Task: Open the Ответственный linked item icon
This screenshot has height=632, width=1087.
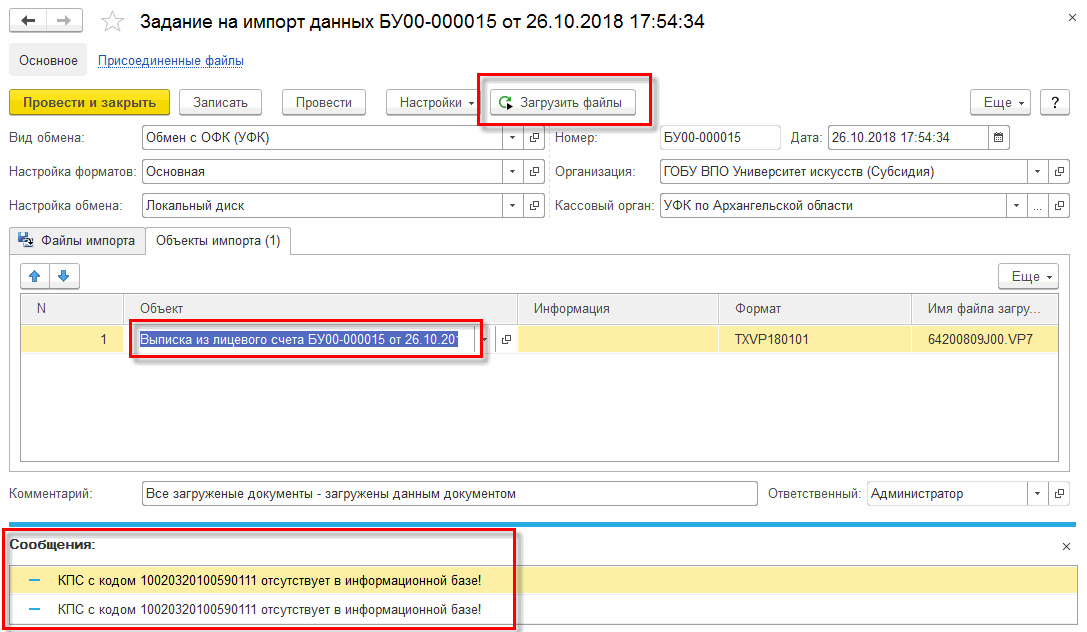Action: (1059, 493)
